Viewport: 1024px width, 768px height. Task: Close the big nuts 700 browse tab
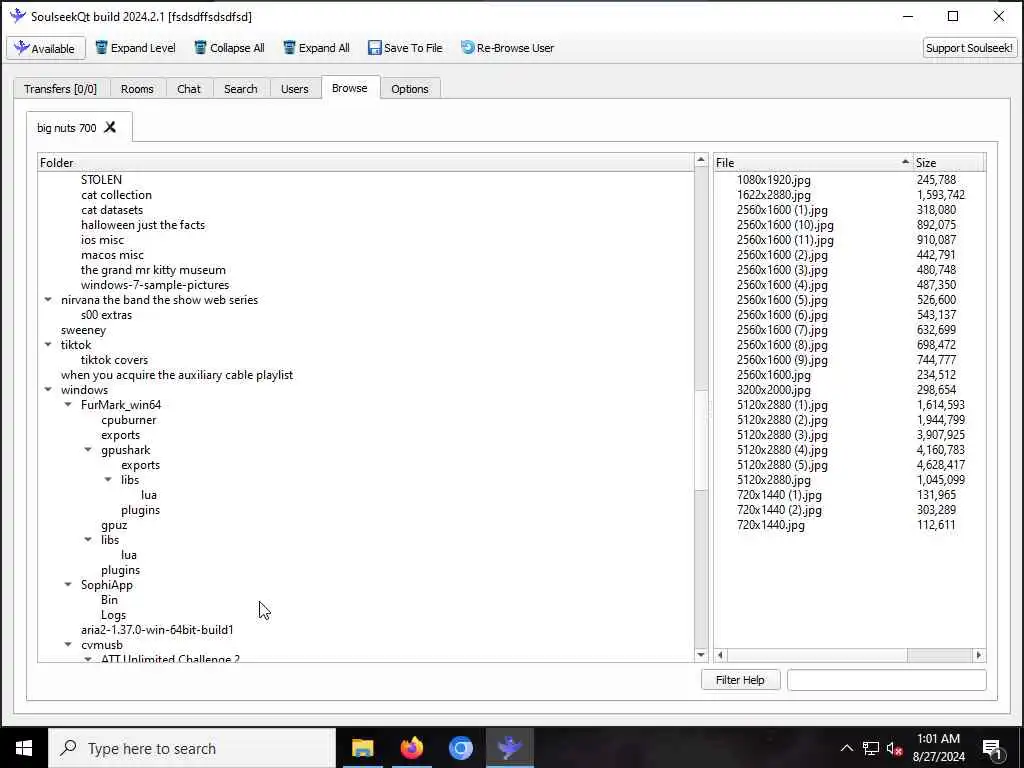[x=110, y=127]
